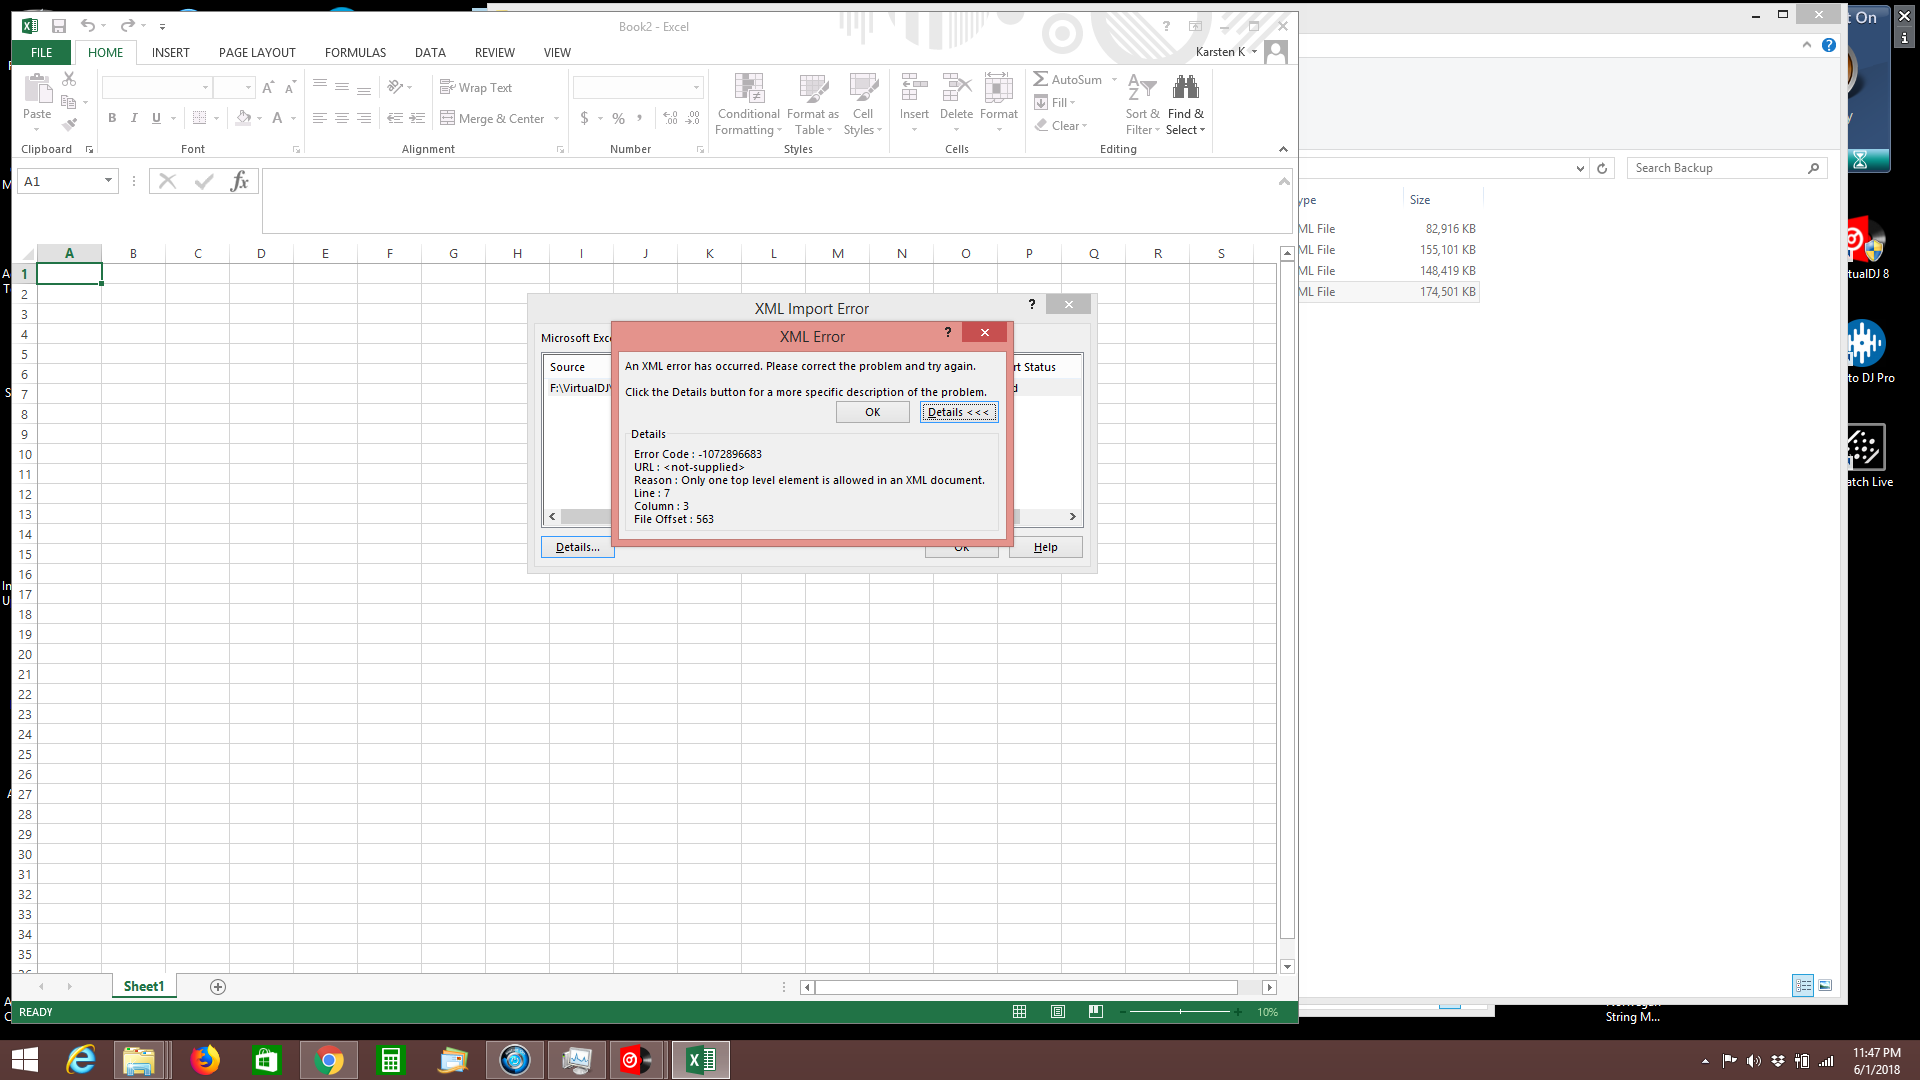Click the zoom slider in status bar
This screenshot has width=1920, height=1080.
point(1180,1012)
